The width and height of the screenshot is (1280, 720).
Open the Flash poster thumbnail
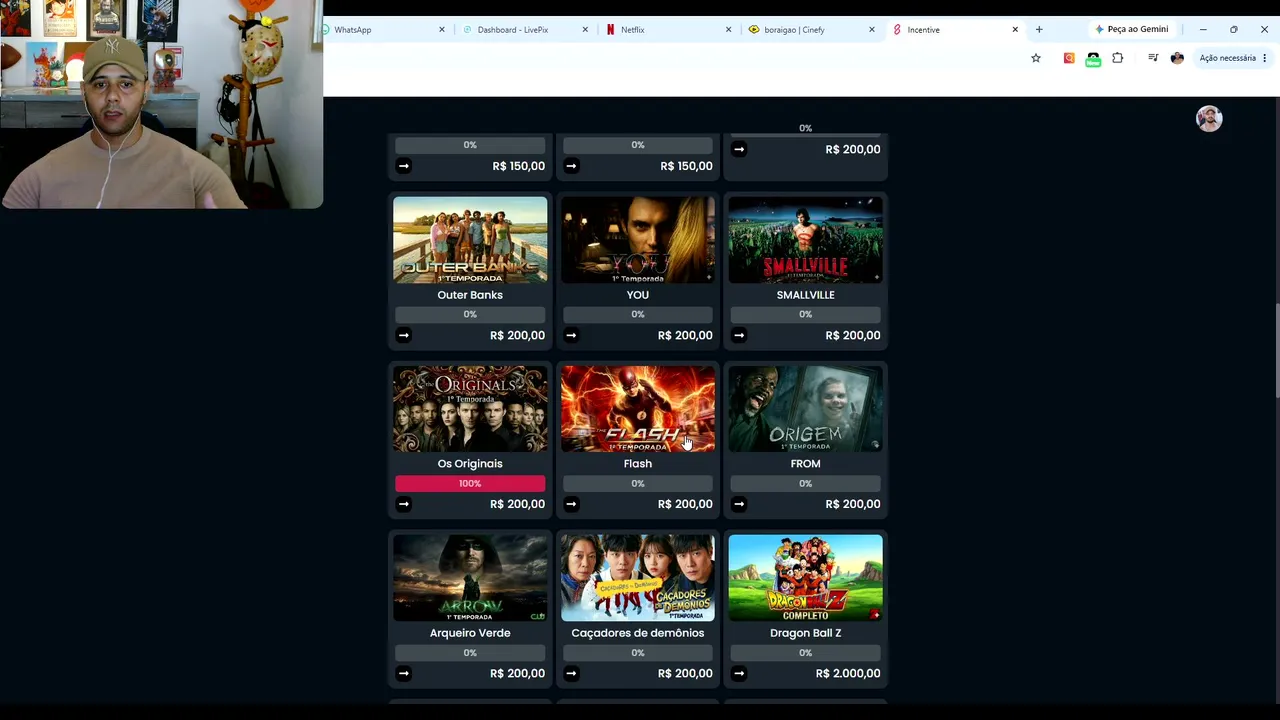tap(638, 409)
